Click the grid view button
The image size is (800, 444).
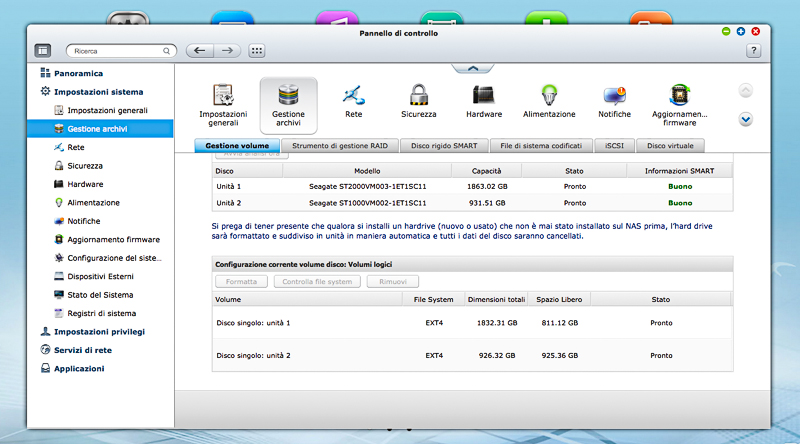(x=256, y=50)
